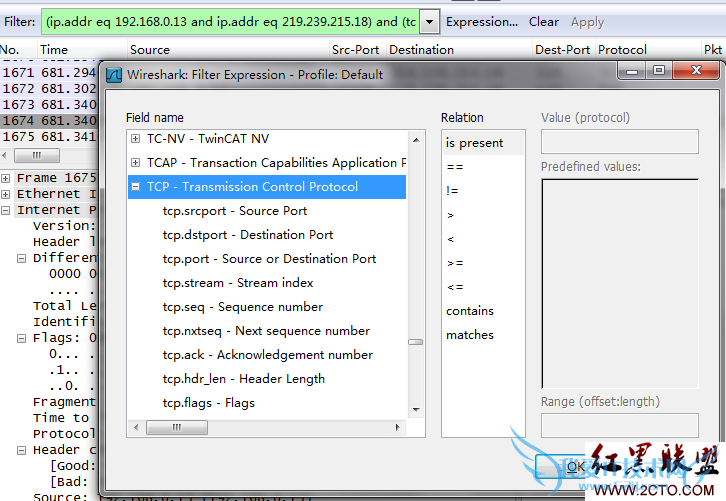Minimize the Filter Expression dialog
Viewport: 726px width, 501px height.
(x=632, y=70)
